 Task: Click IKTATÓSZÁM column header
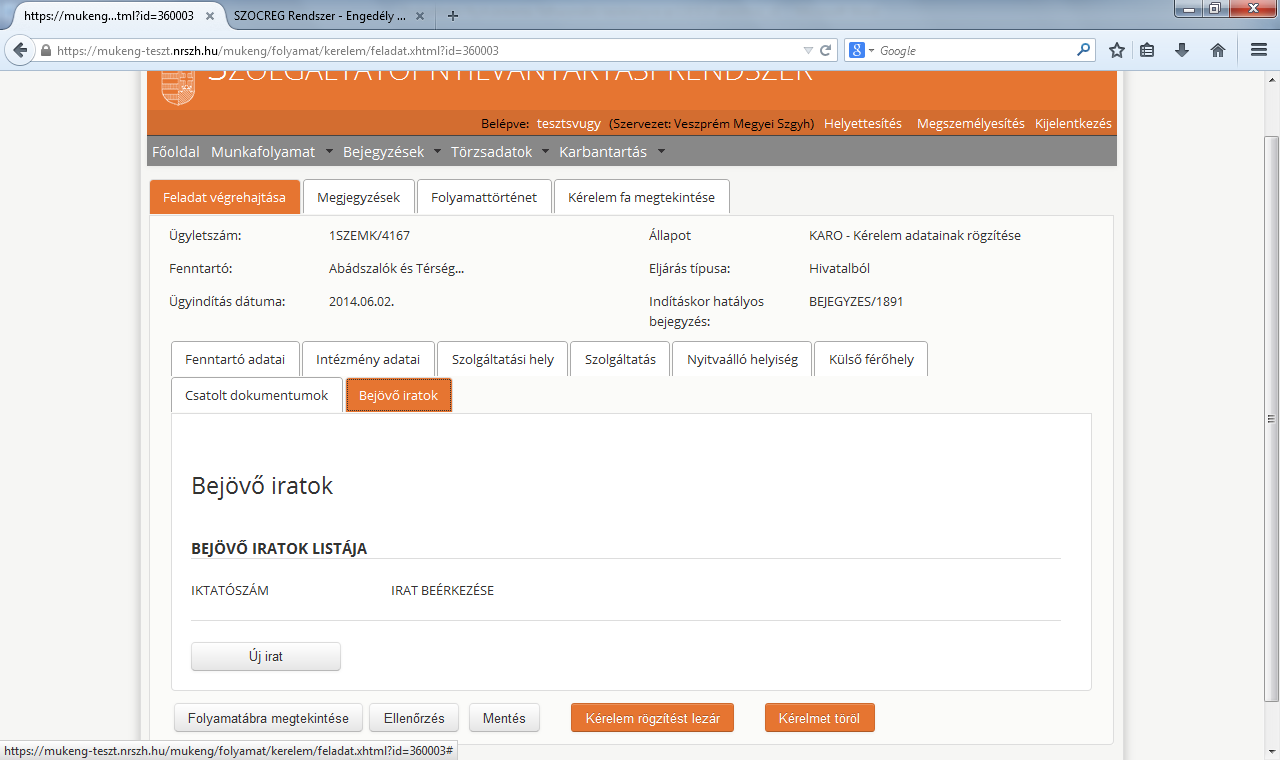point(230,590)
